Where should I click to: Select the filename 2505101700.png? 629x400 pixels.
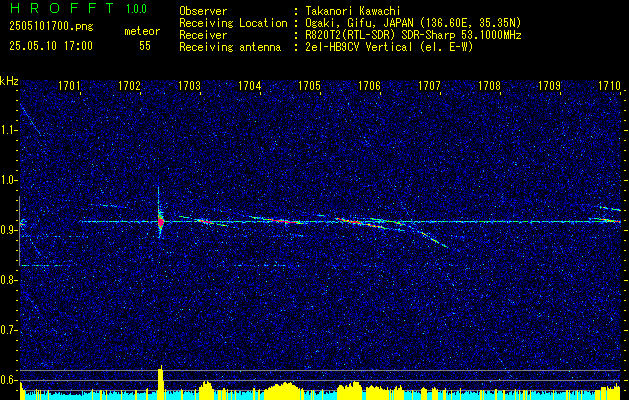51,27
